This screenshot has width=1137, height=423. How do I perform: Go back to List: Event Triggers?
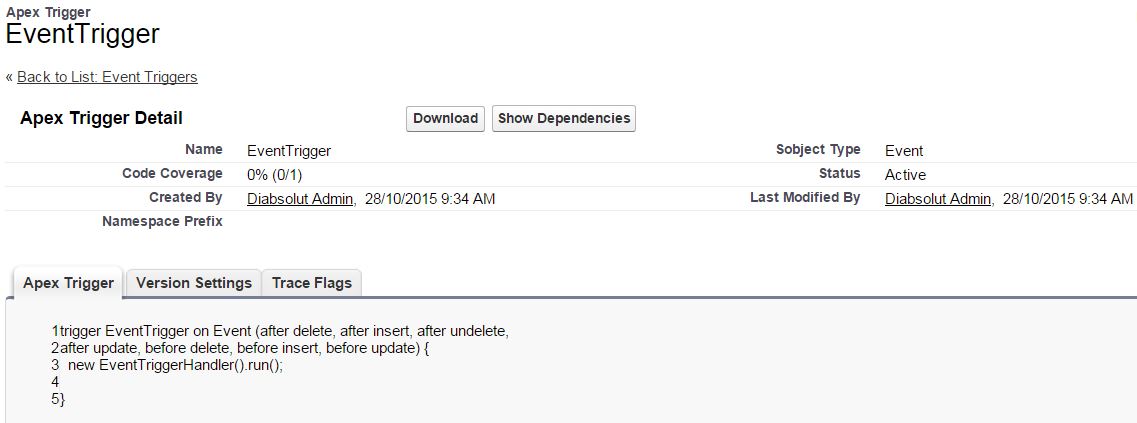click(107, 77)
